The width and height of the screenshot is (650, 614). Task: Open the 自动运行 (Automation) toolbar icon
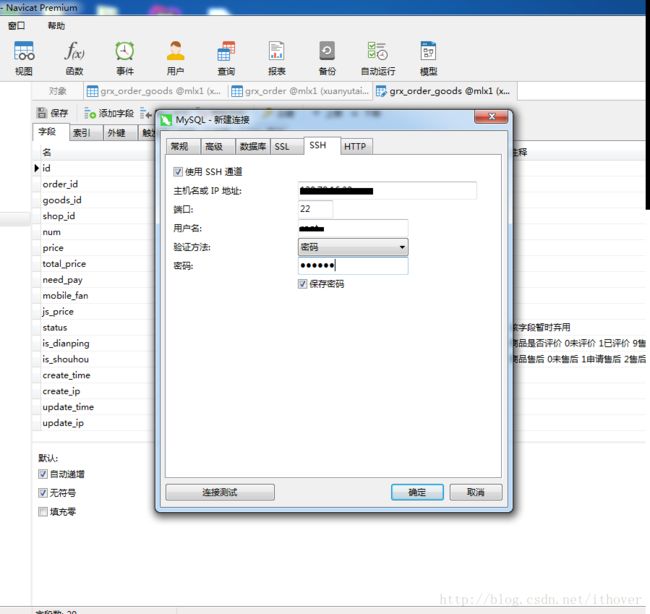(378, 58)
